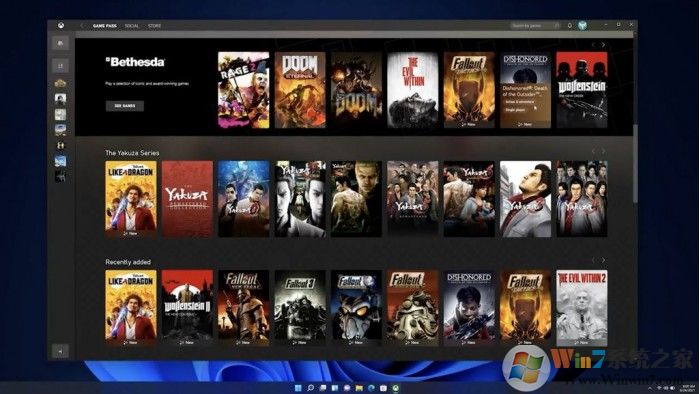Open the notifications bell
This screenshot has width=700, height=394.
click(570, 25)
